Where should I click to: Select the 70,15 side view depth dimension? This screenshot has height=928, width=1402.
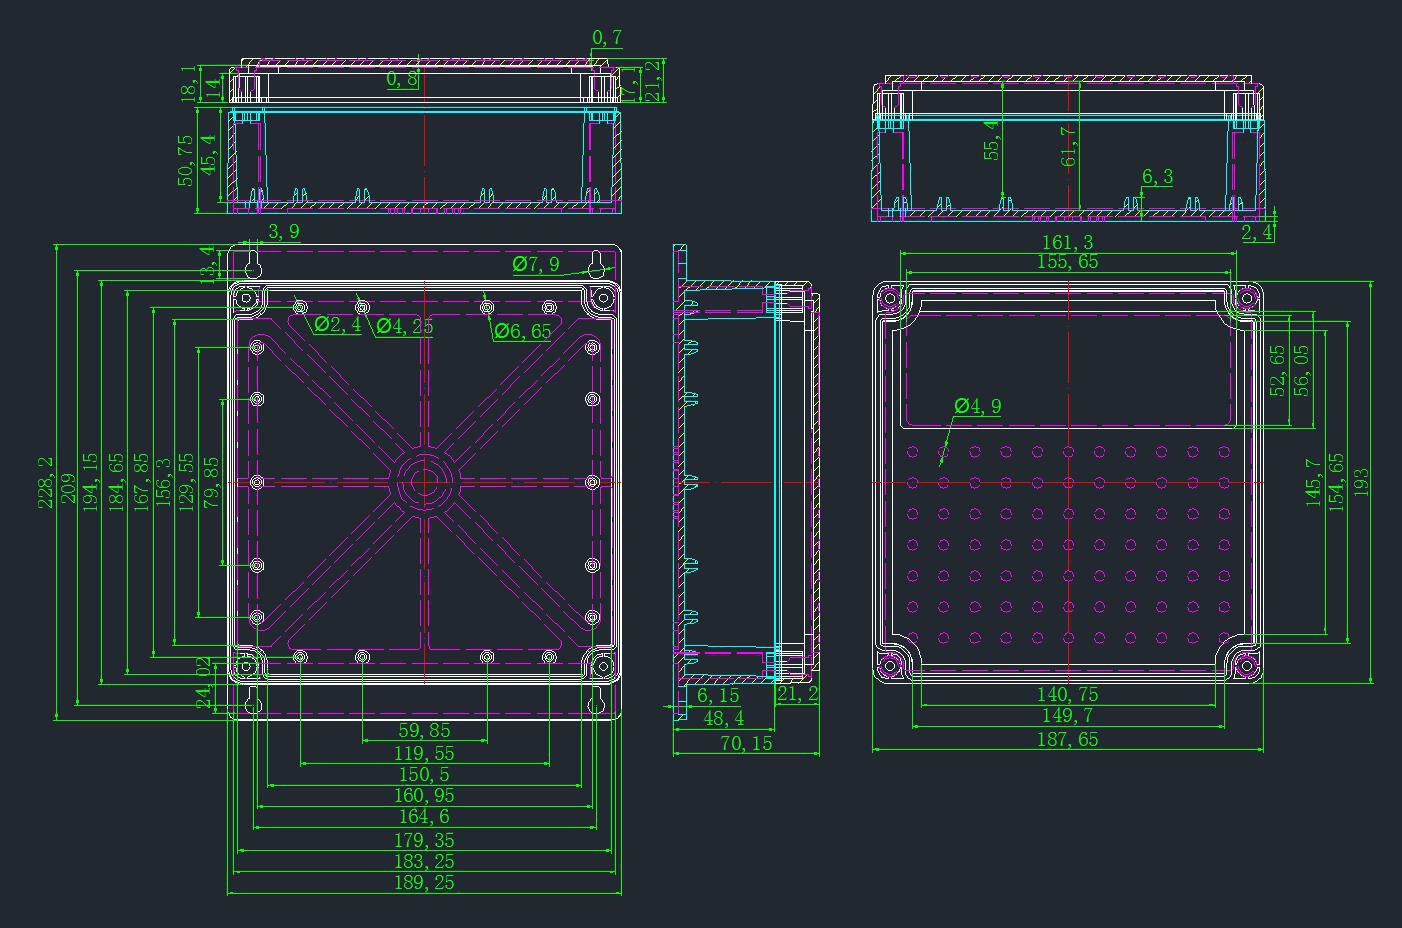pos(745,742)
